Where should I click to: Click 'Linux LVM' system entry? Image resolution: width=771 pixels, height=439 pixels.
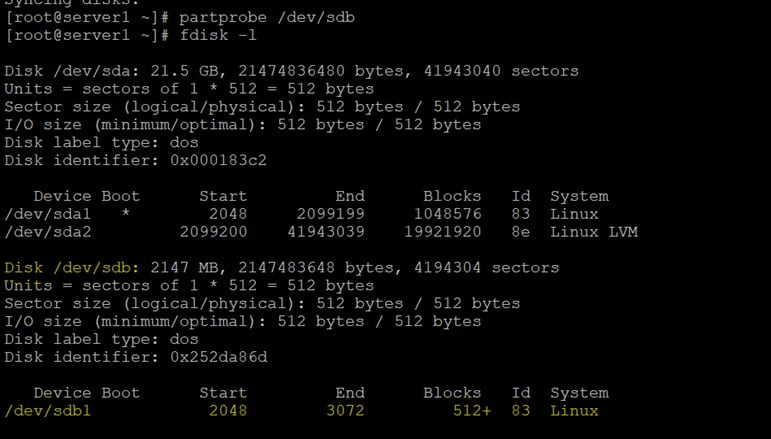594,232
